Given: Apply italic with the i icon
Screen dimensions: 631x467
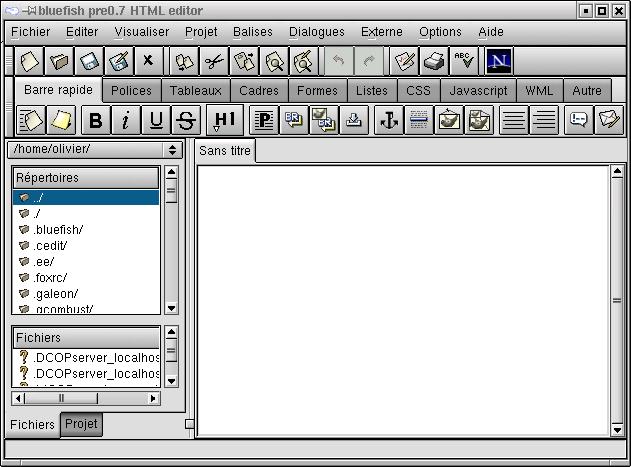Looking at the screenshot, I should tap(126, 121).
